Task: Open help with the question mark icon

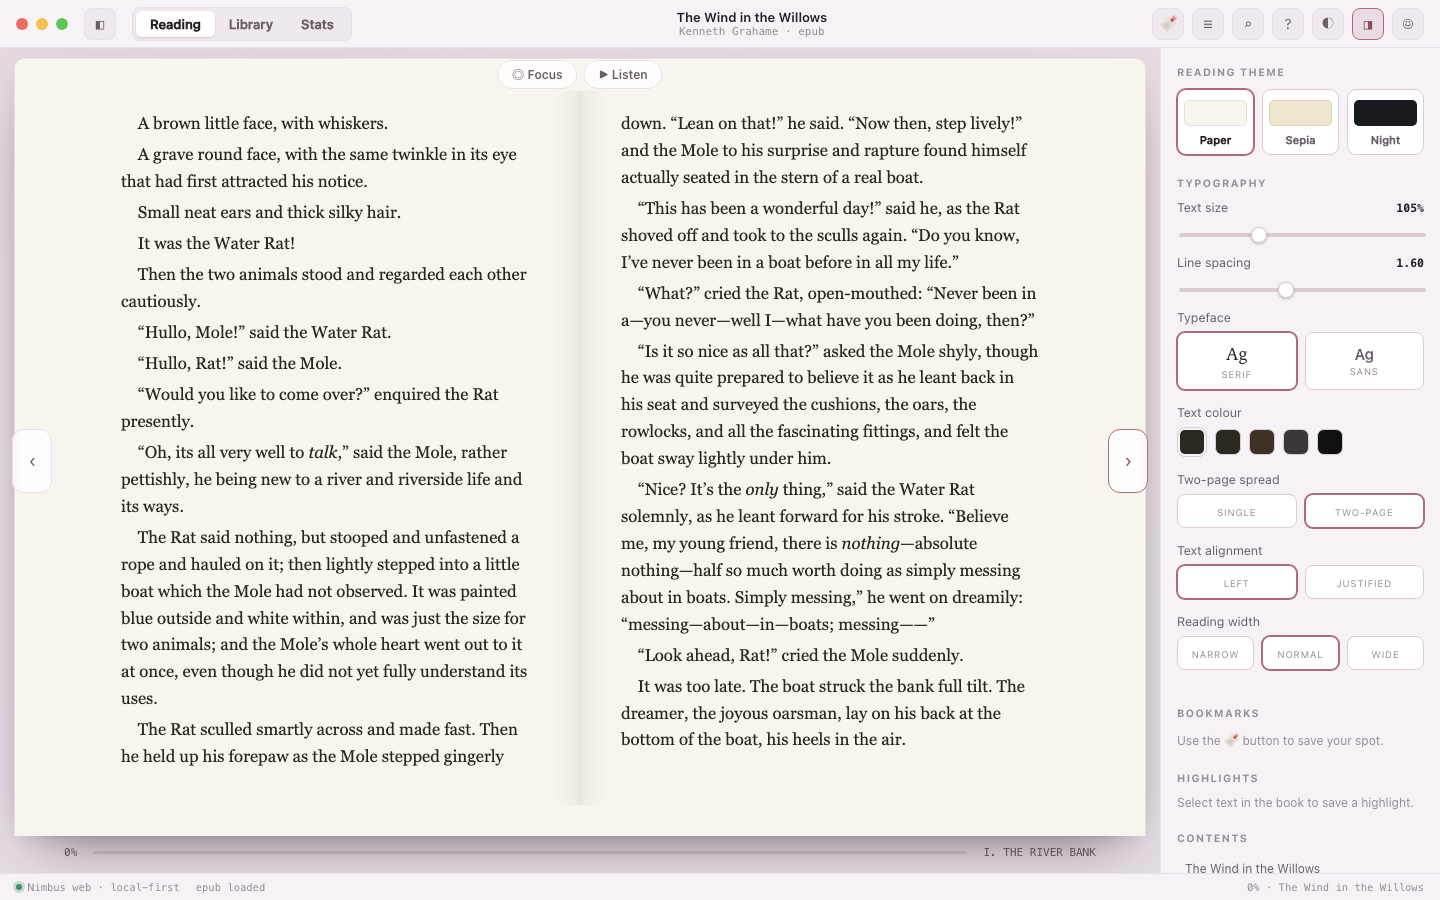Action: pos(1288,24)
